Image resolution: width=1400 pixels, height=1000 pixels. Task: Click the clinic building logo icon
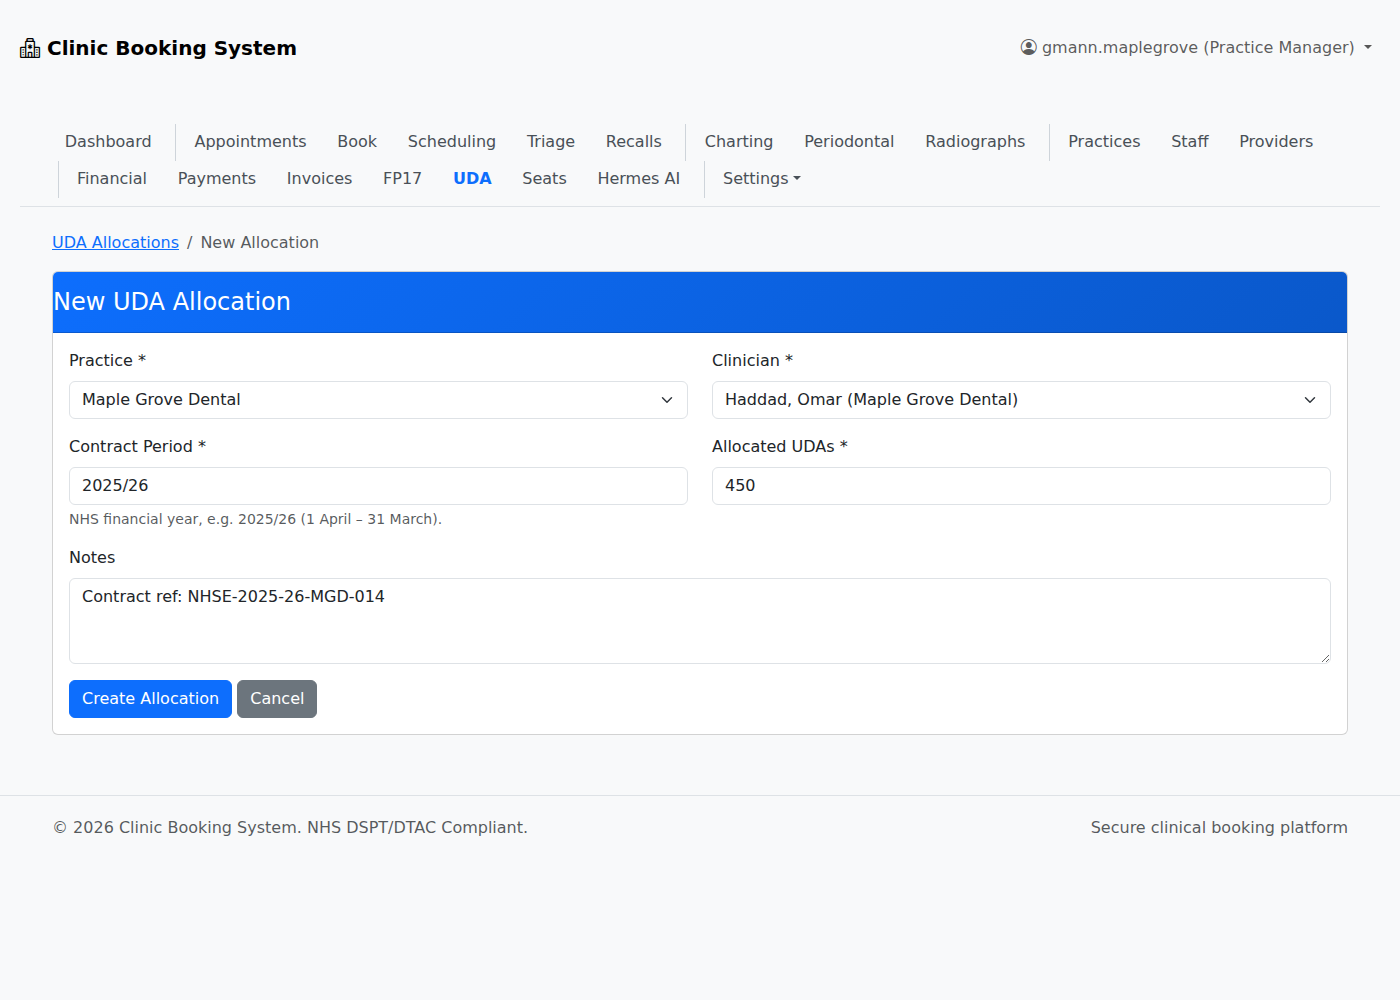point(30,48)
